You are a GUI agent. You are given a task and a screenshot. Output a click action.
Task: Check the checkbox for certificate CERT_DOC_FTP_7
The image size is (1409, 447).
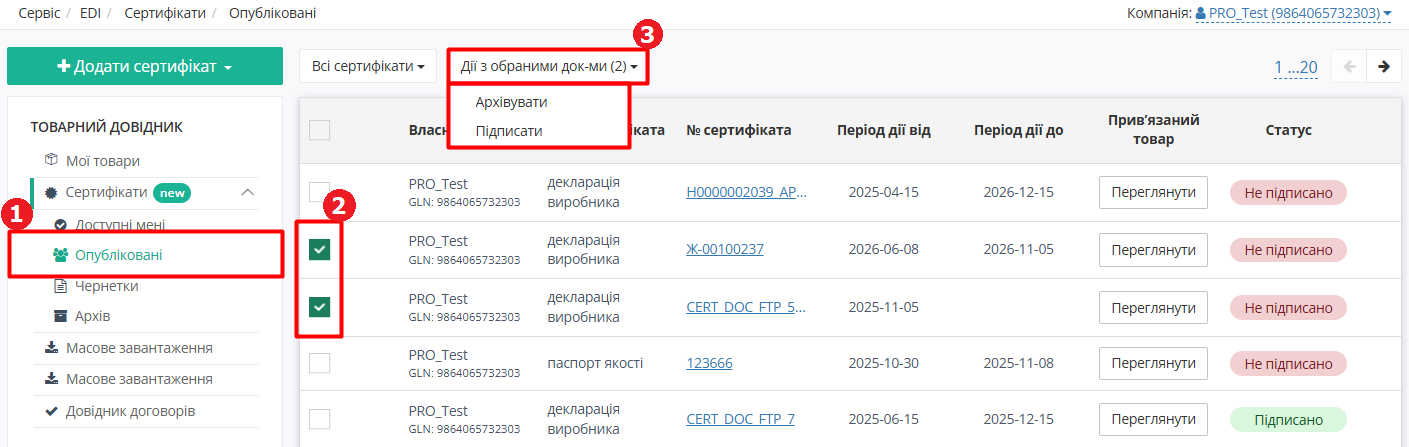[x=320, y=419]
